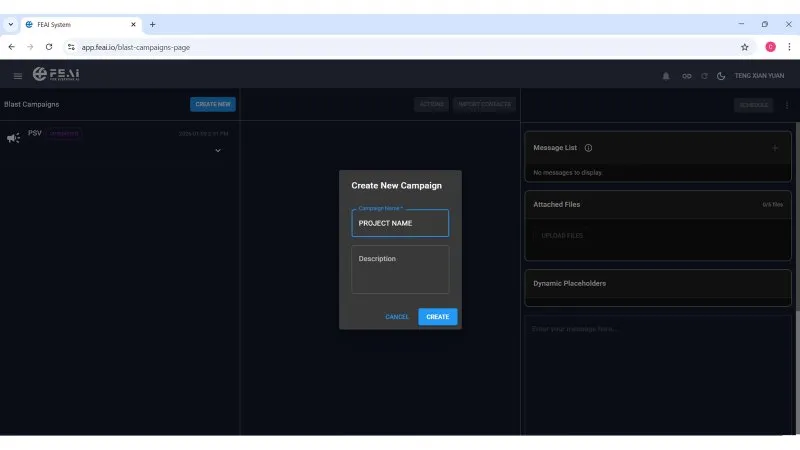
Task: Reload the browser page
Action: pyautogui.click(x=49, y=47)
